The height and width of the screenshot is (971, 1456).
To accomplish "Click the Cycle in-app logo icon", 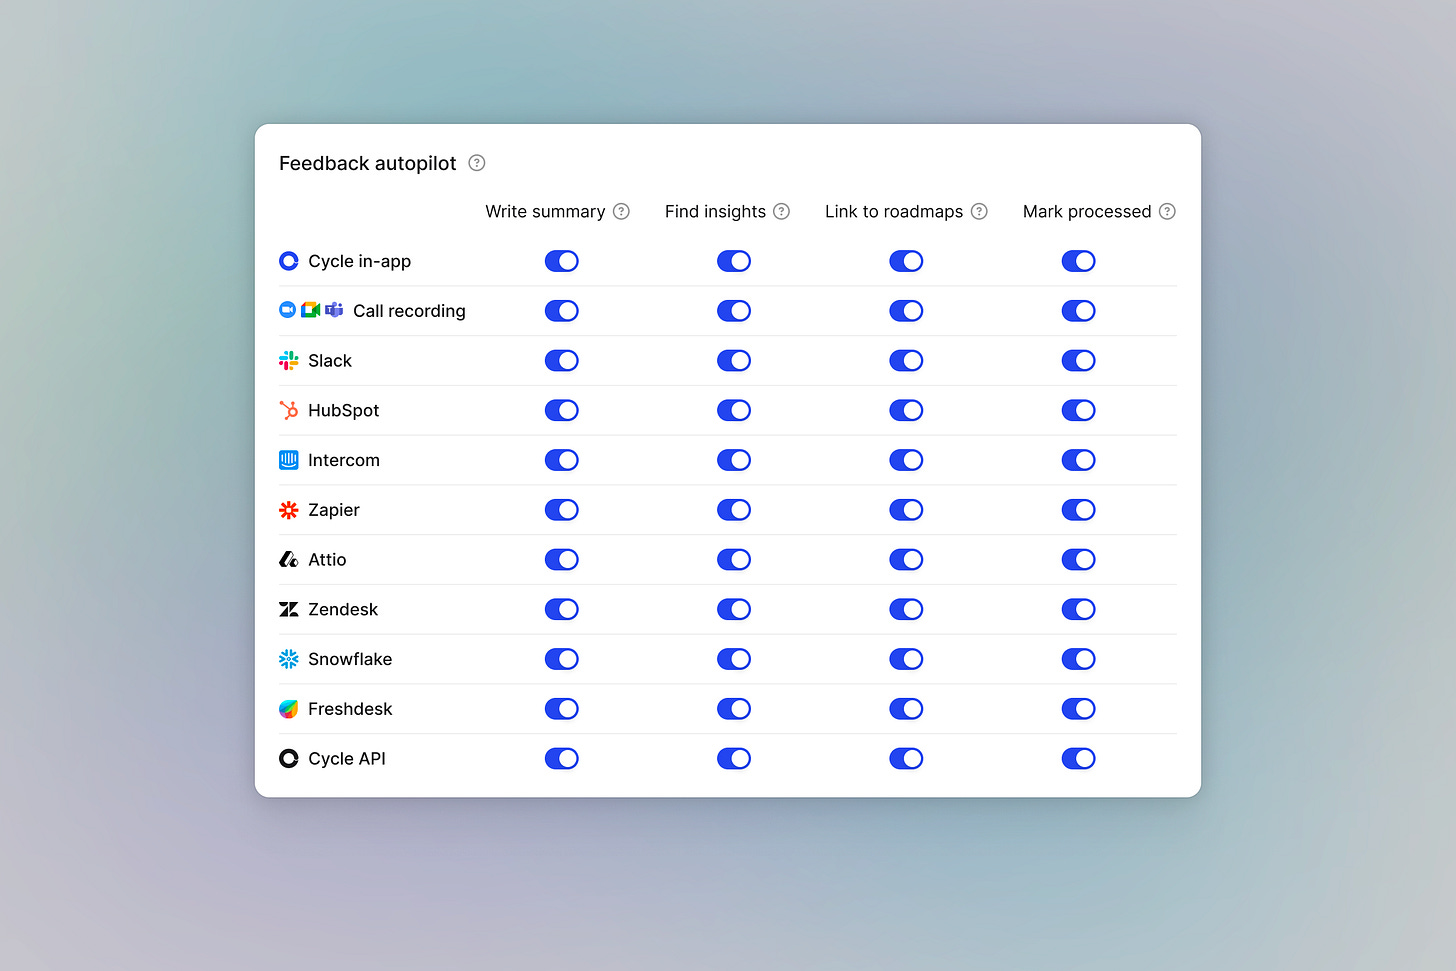I will (289, 261).
